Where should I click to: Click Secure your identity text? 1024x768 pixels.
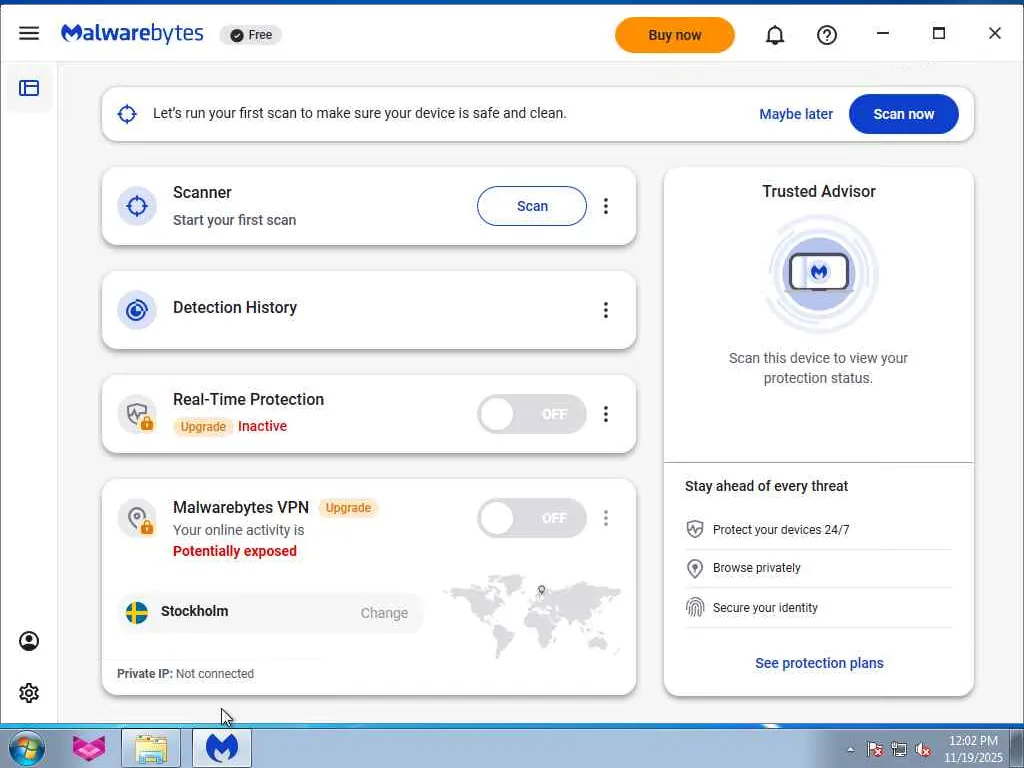coord(765,607)
